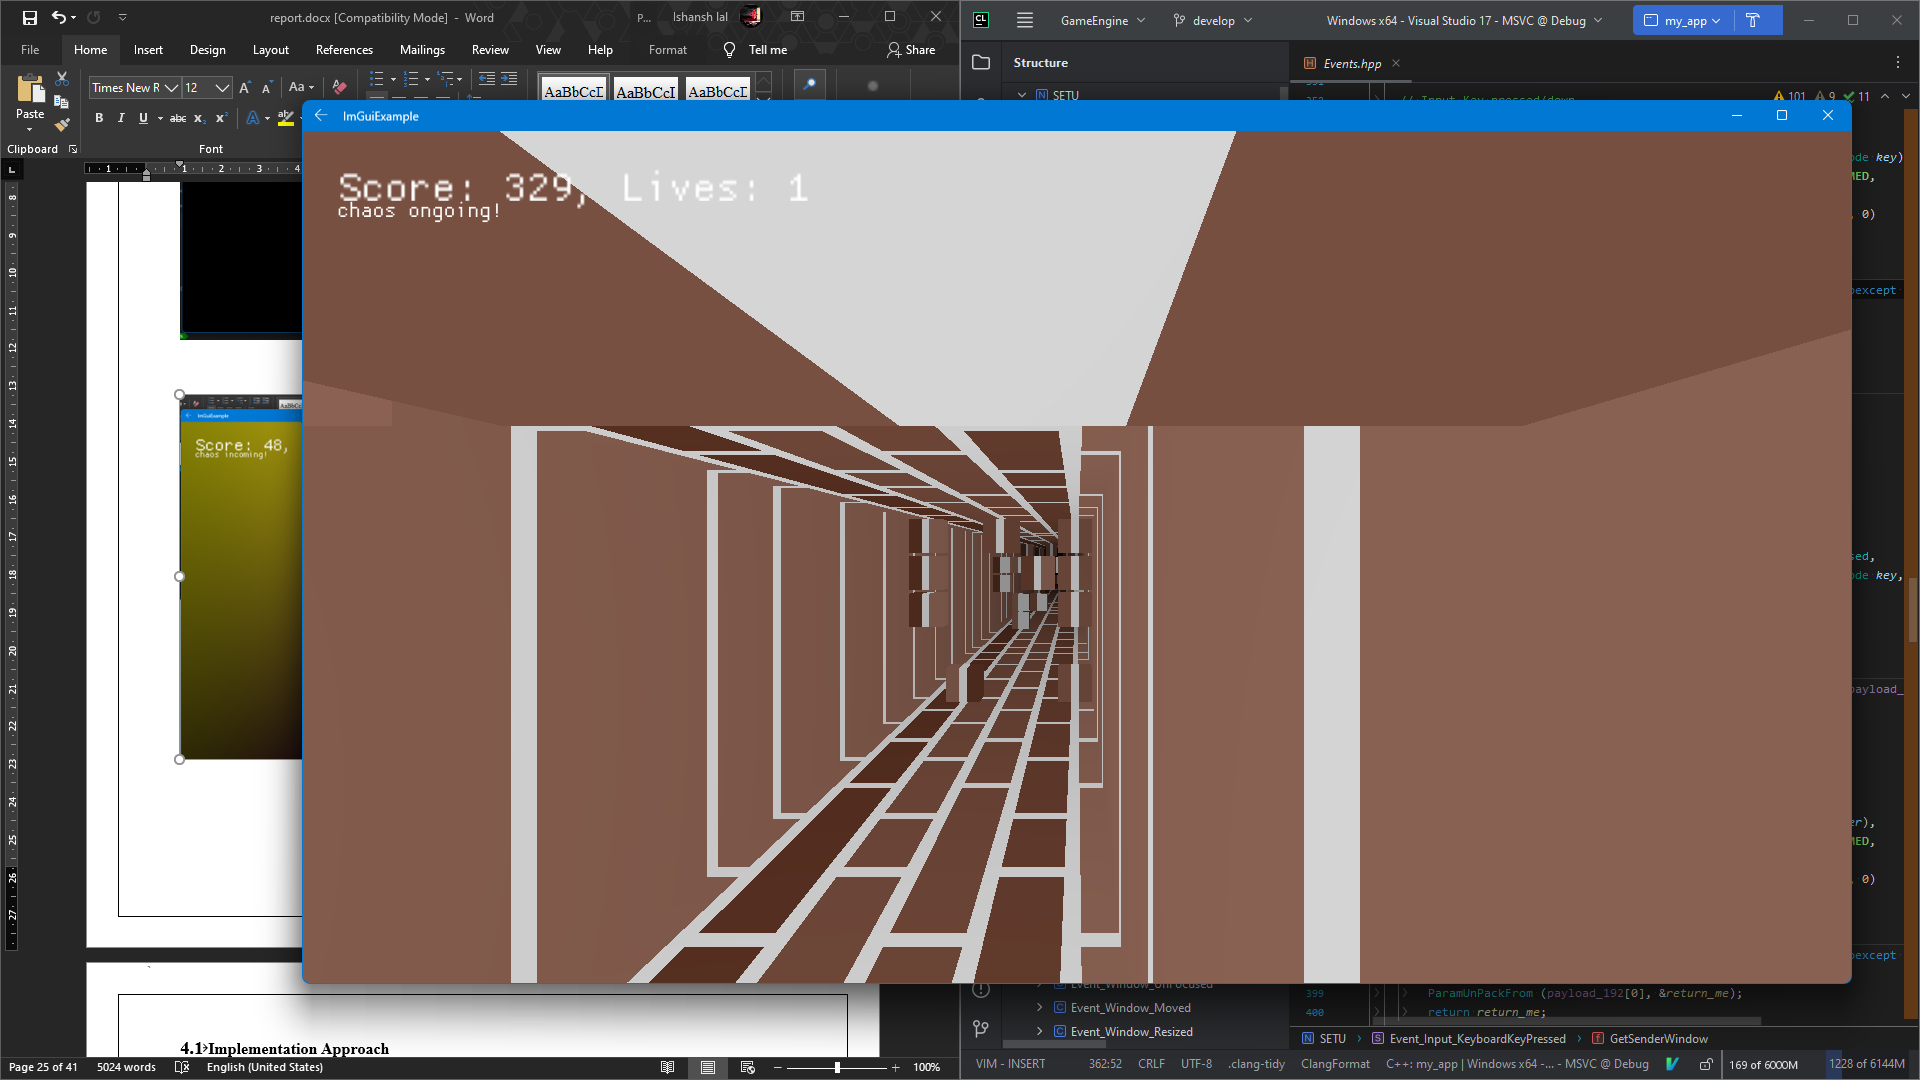Click the Cut scissors icon in Word
This screenshot has width=1920, height=1080.
[x=62, y=78]
